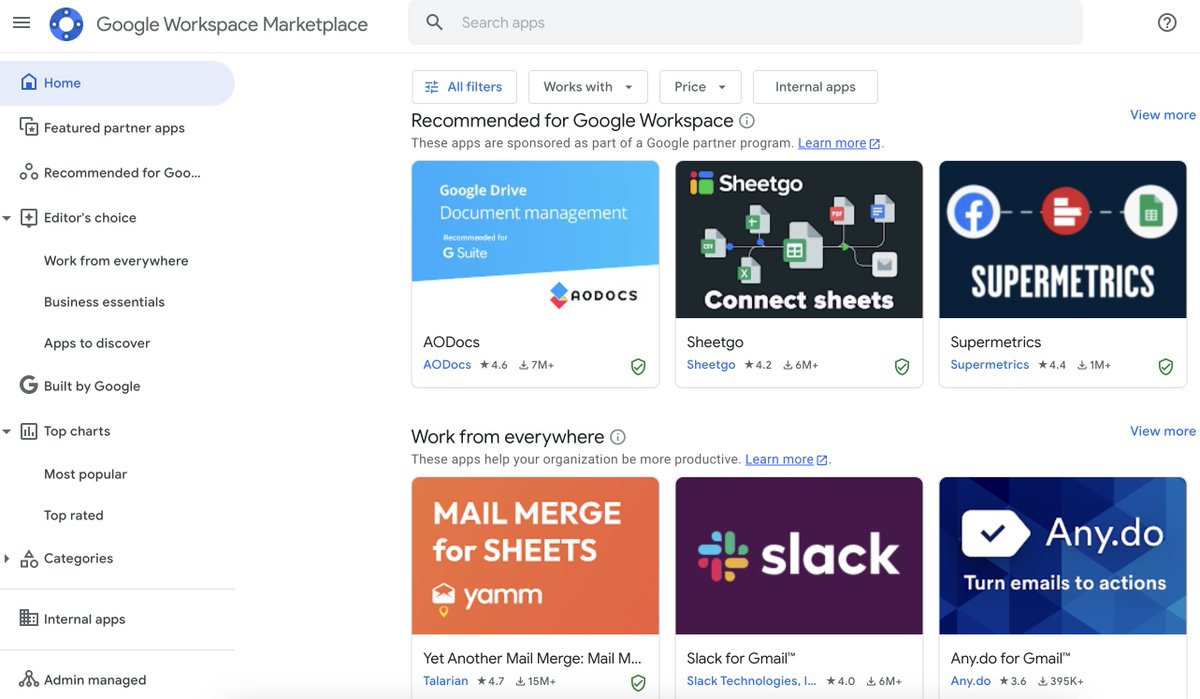Open Business essentials sidebar item
1200x699 pixels.
click(x=104, y=302)
